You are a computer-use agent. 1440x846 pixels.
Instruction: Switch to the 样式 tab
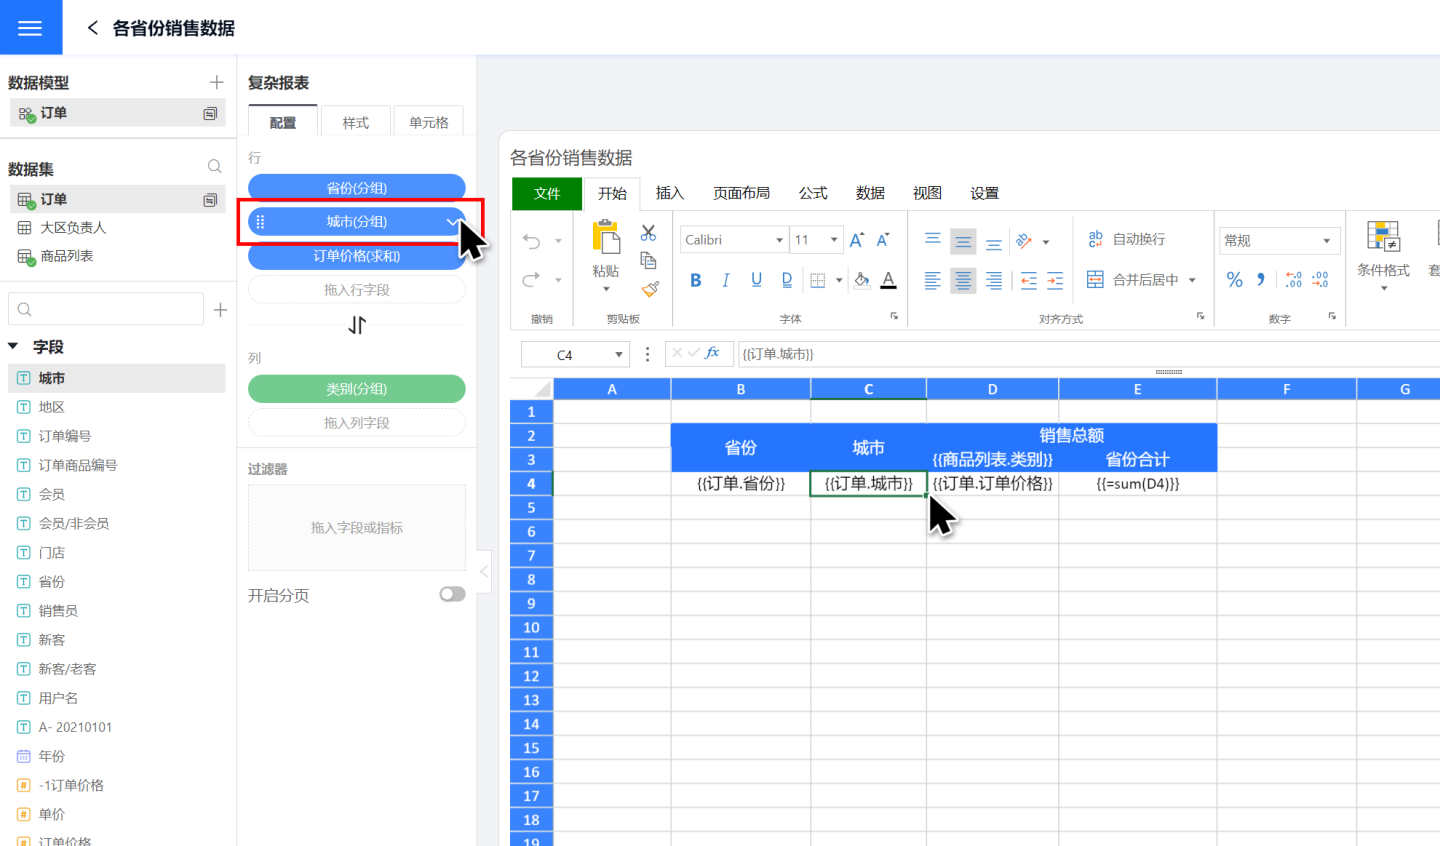[355, 122]
